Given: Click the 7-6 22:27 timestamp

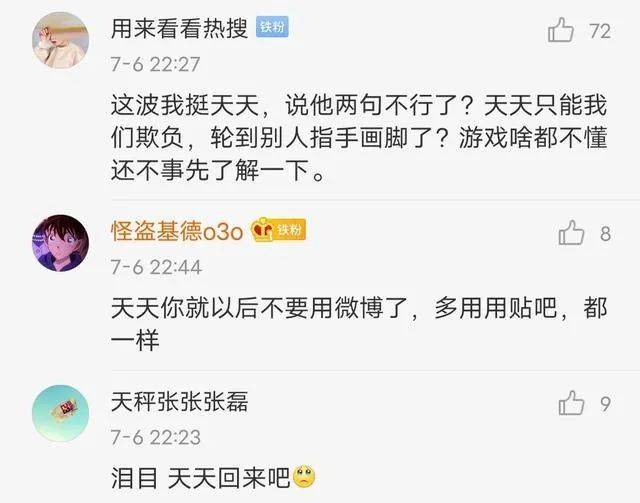Looking at the screenshot, I should pos(156,64).
